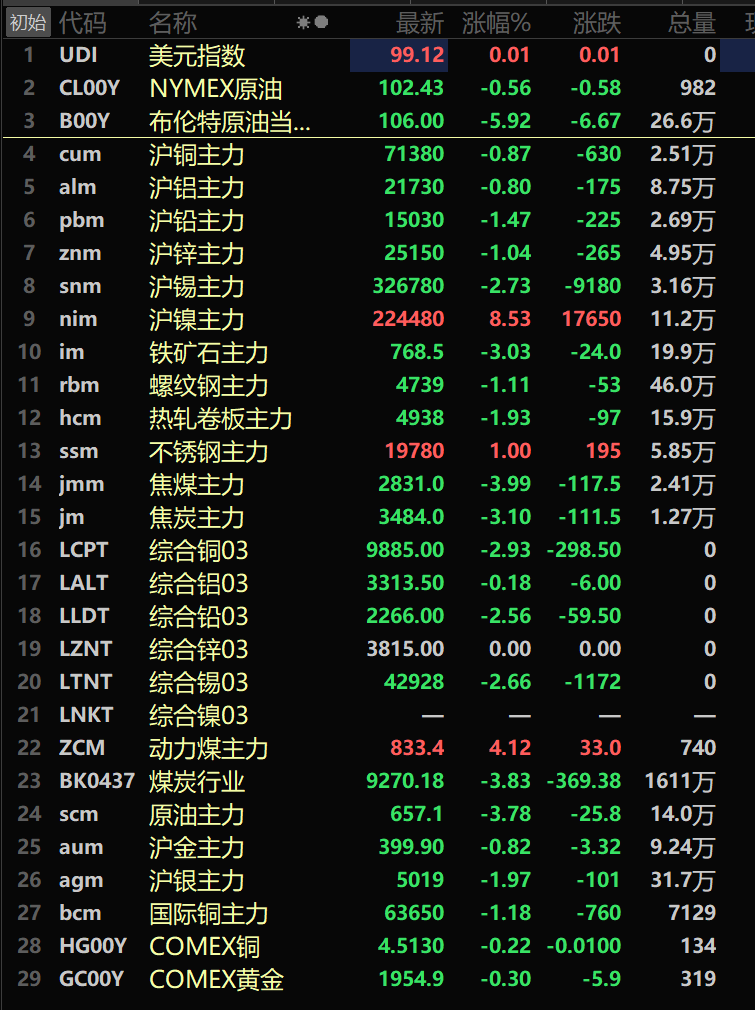Click volume 7129 in 国际铜主力 row
The height and width of the screenshot is (1010, 755).
pyautogui.click(x=692, y=913)
